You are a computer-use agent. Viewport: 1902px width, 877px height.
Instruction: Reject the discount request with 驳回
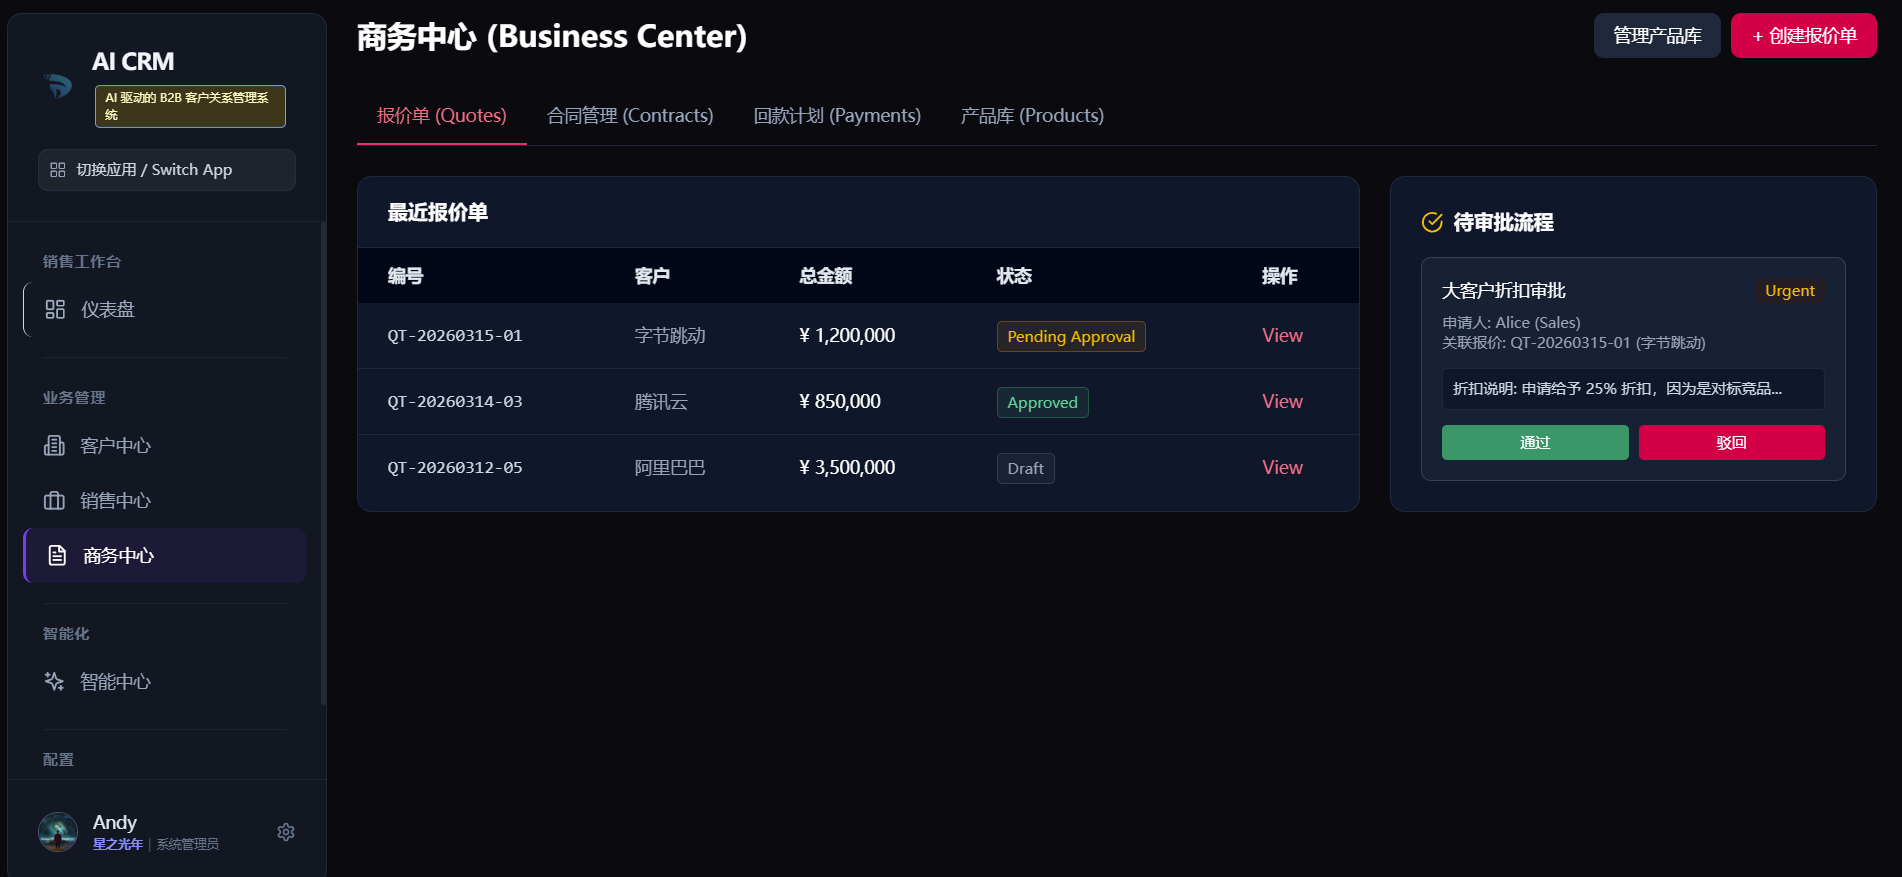(1731, 443)
